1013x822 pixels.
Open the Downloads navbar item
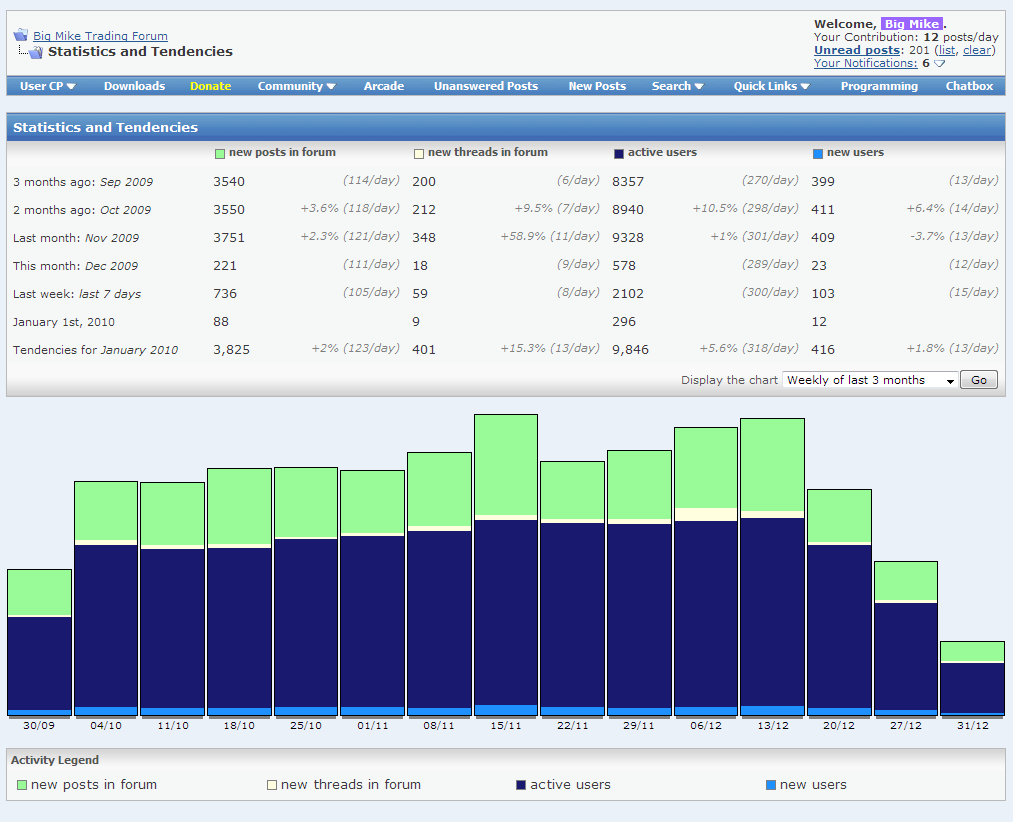pyautogui.click(x=134, y=86)
